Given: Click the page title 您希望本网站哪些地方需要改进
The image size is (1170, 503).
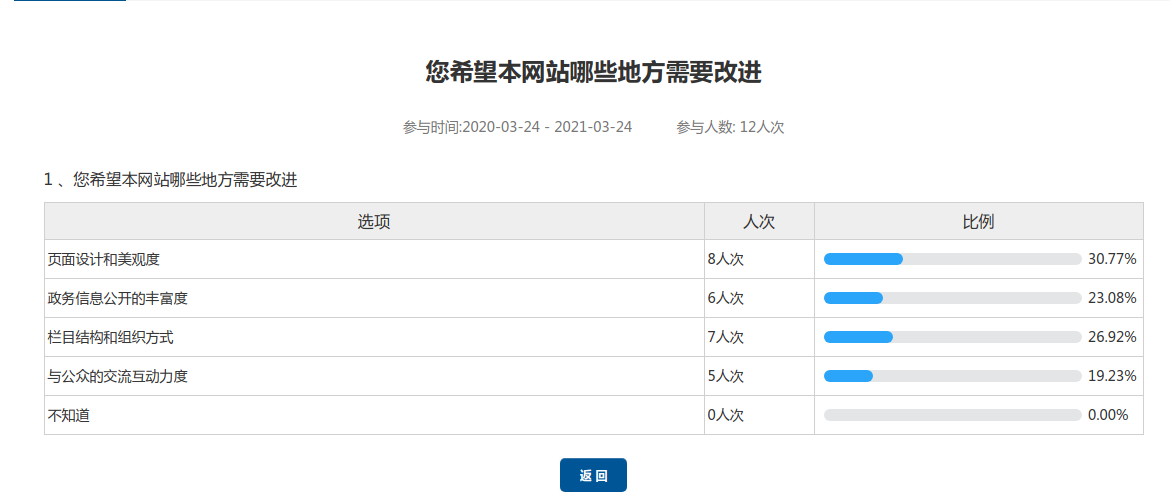Looking at the screenshot, I should click(x=593, y=73).
